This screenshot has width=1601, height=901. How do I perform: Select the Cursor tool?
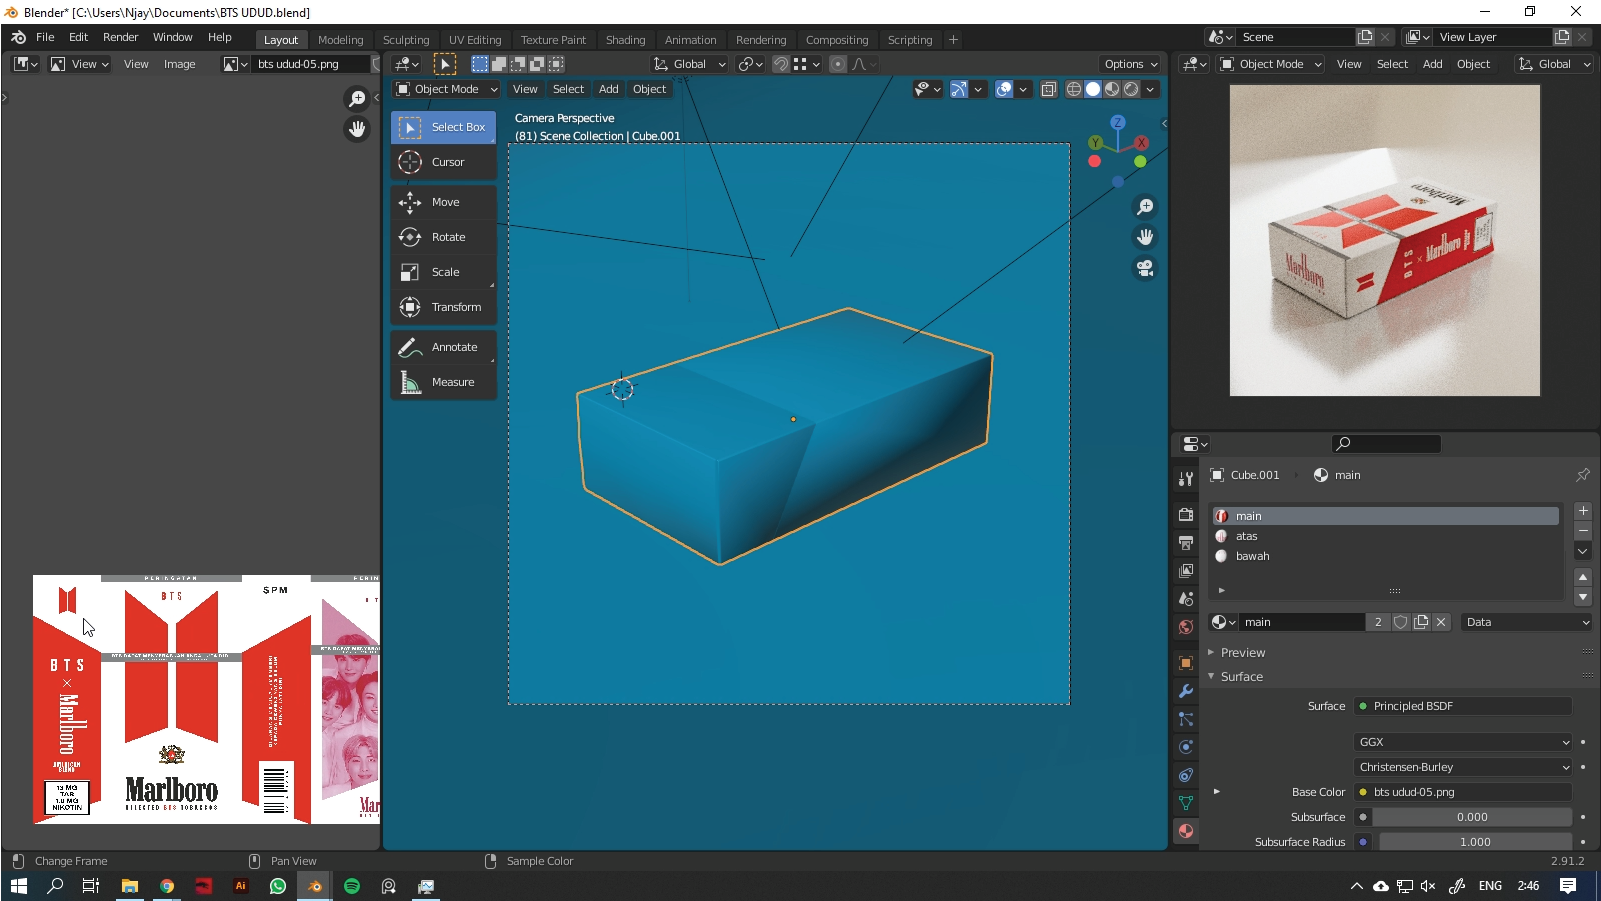443,162
